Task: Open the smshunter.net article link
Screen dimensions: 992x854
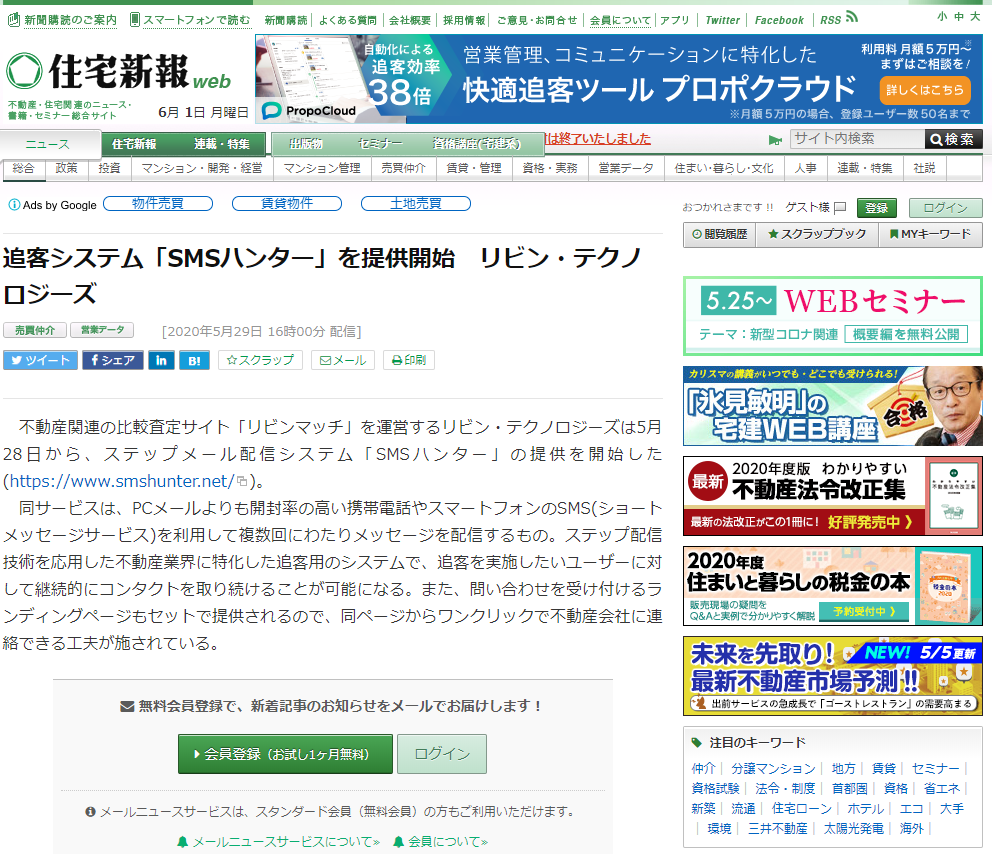Action: click(122, 481)
